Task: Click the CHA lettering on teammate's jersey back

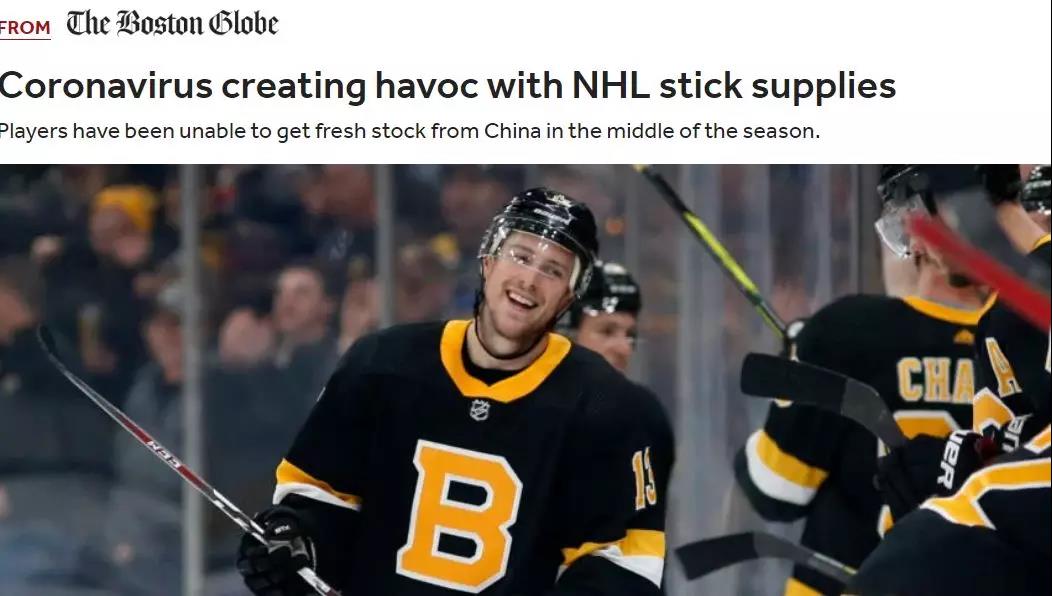Action: pos(937,380)
